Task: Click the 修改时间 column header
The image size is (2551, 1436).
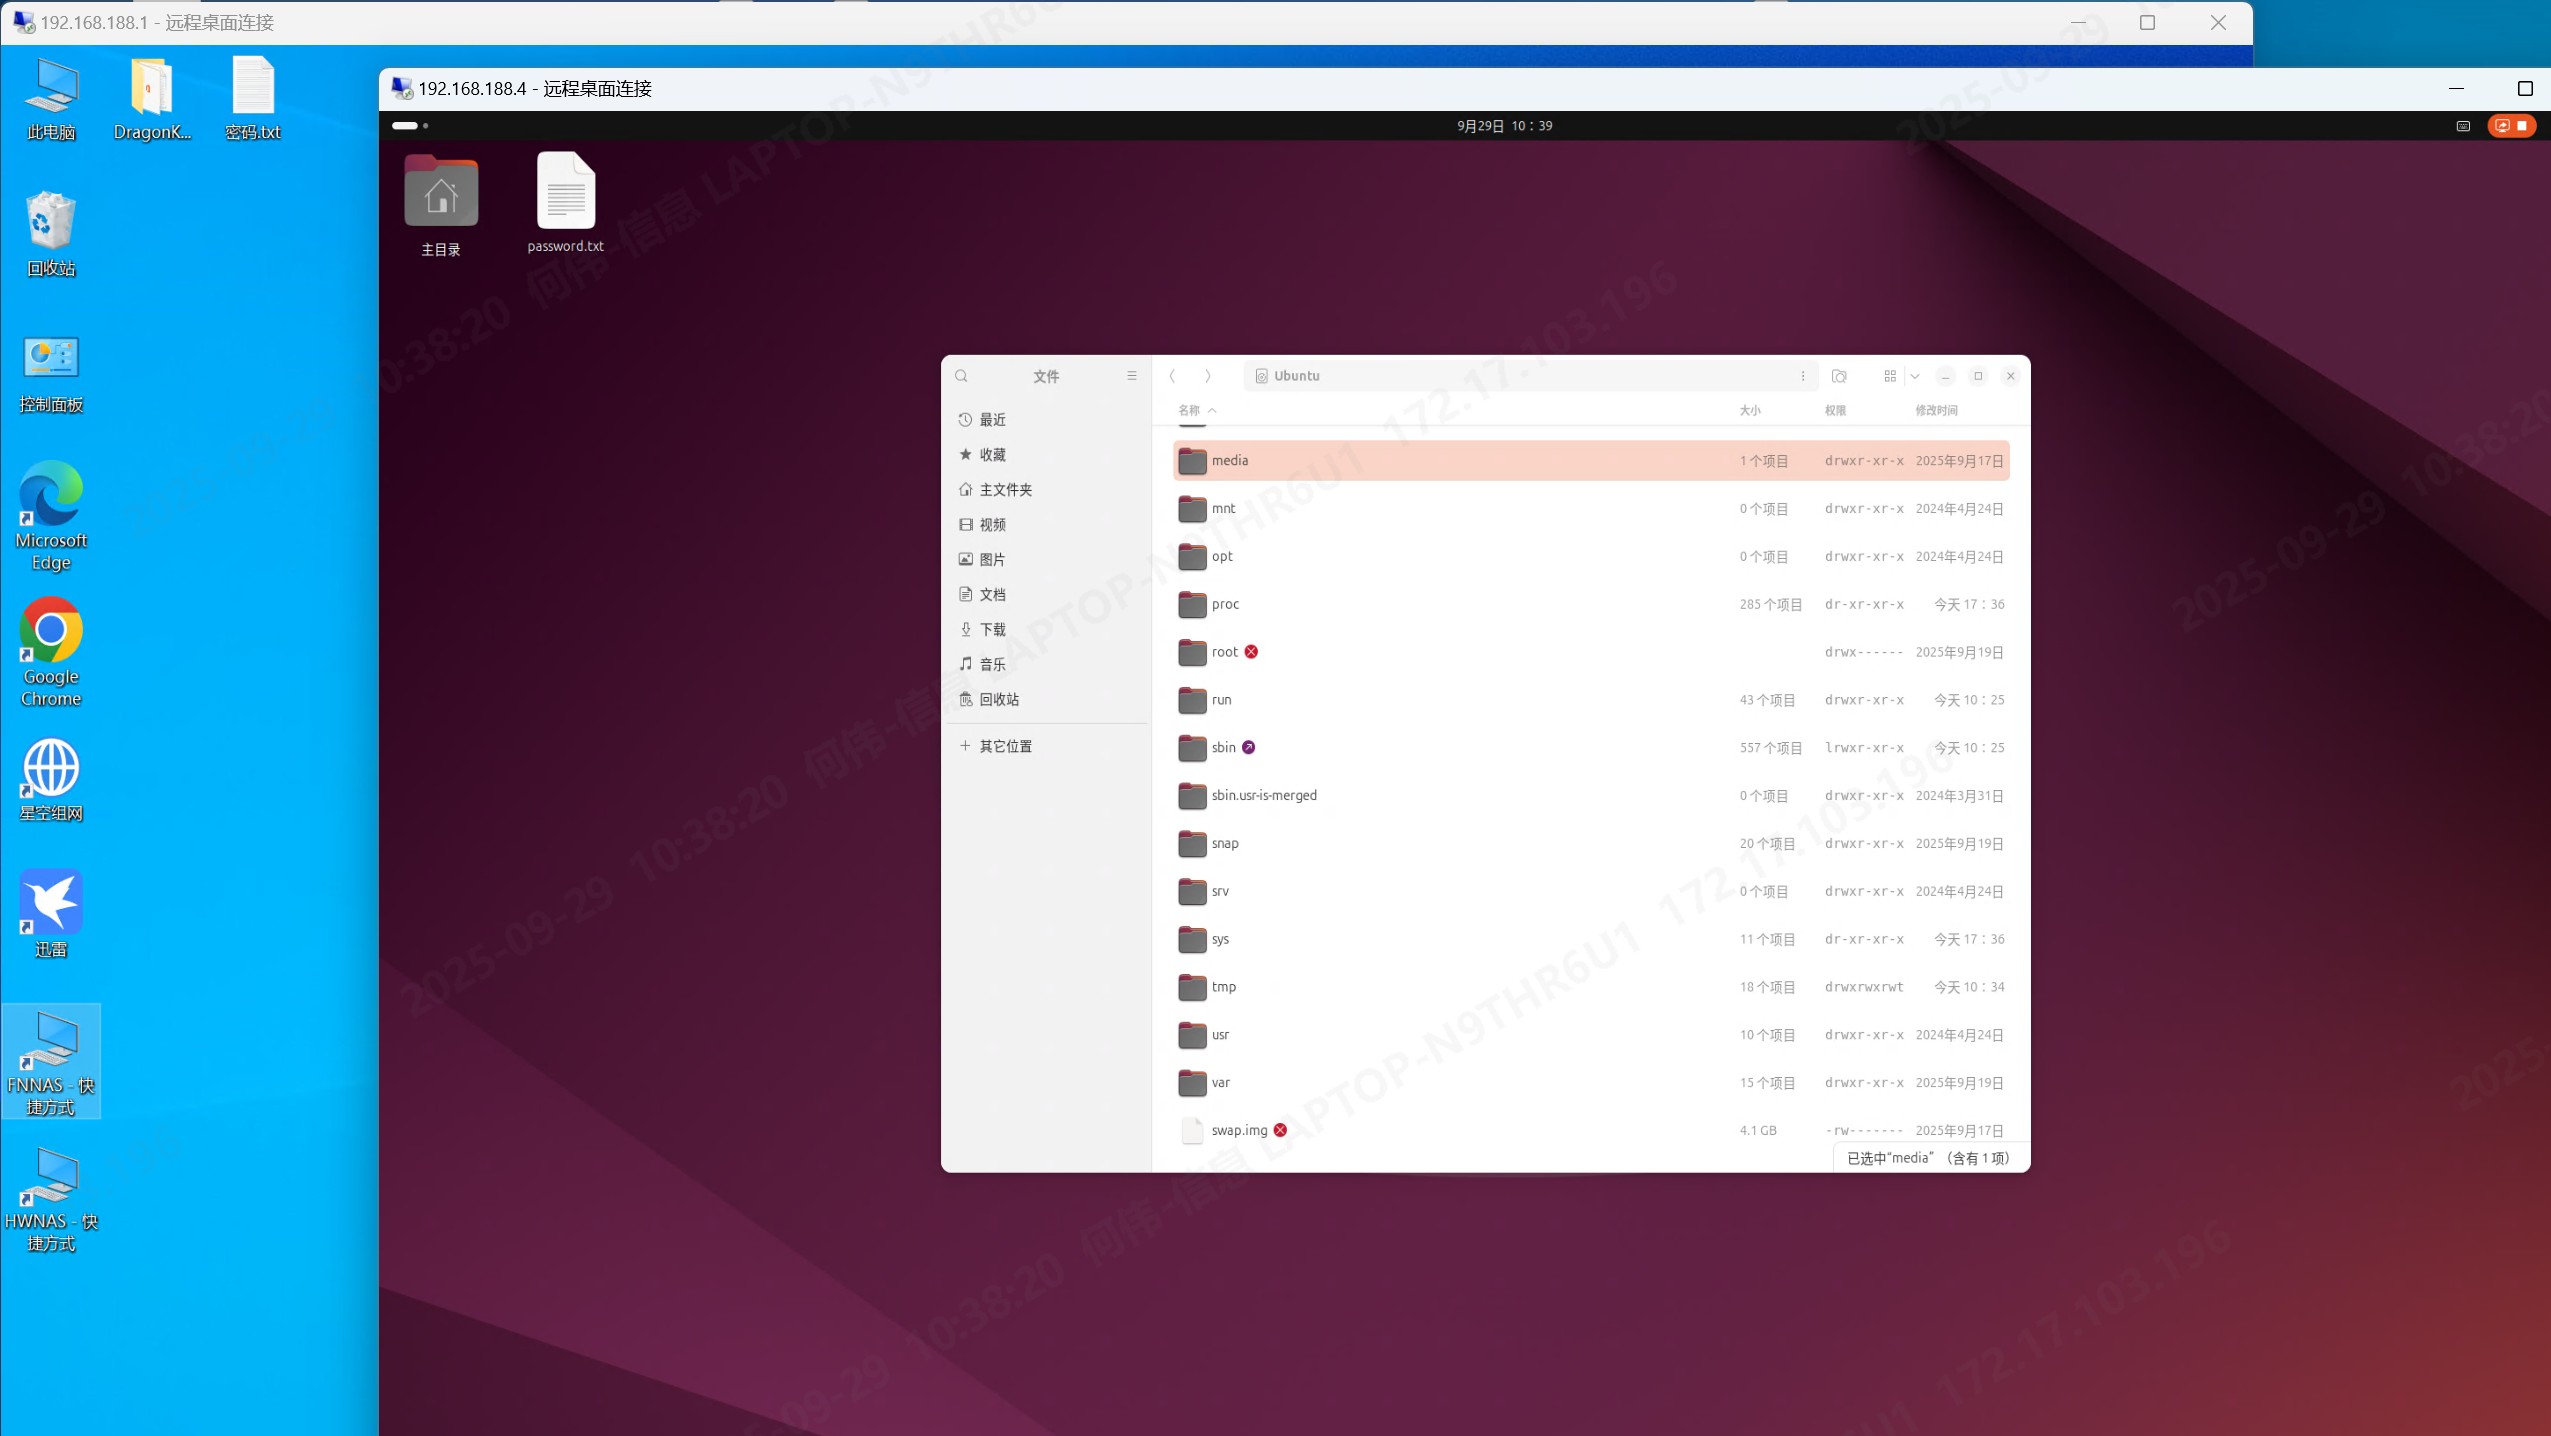Action: click(1935, 410)
